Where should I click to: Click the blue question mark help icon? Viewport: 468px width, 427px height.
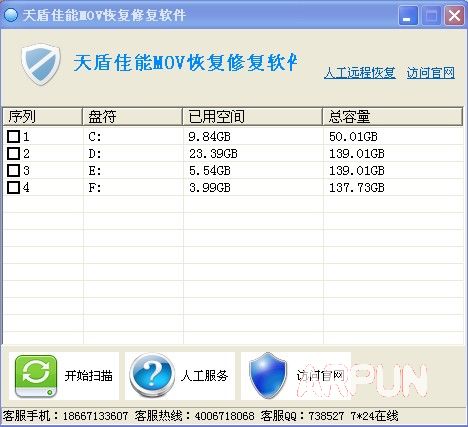tap(152, 376)
